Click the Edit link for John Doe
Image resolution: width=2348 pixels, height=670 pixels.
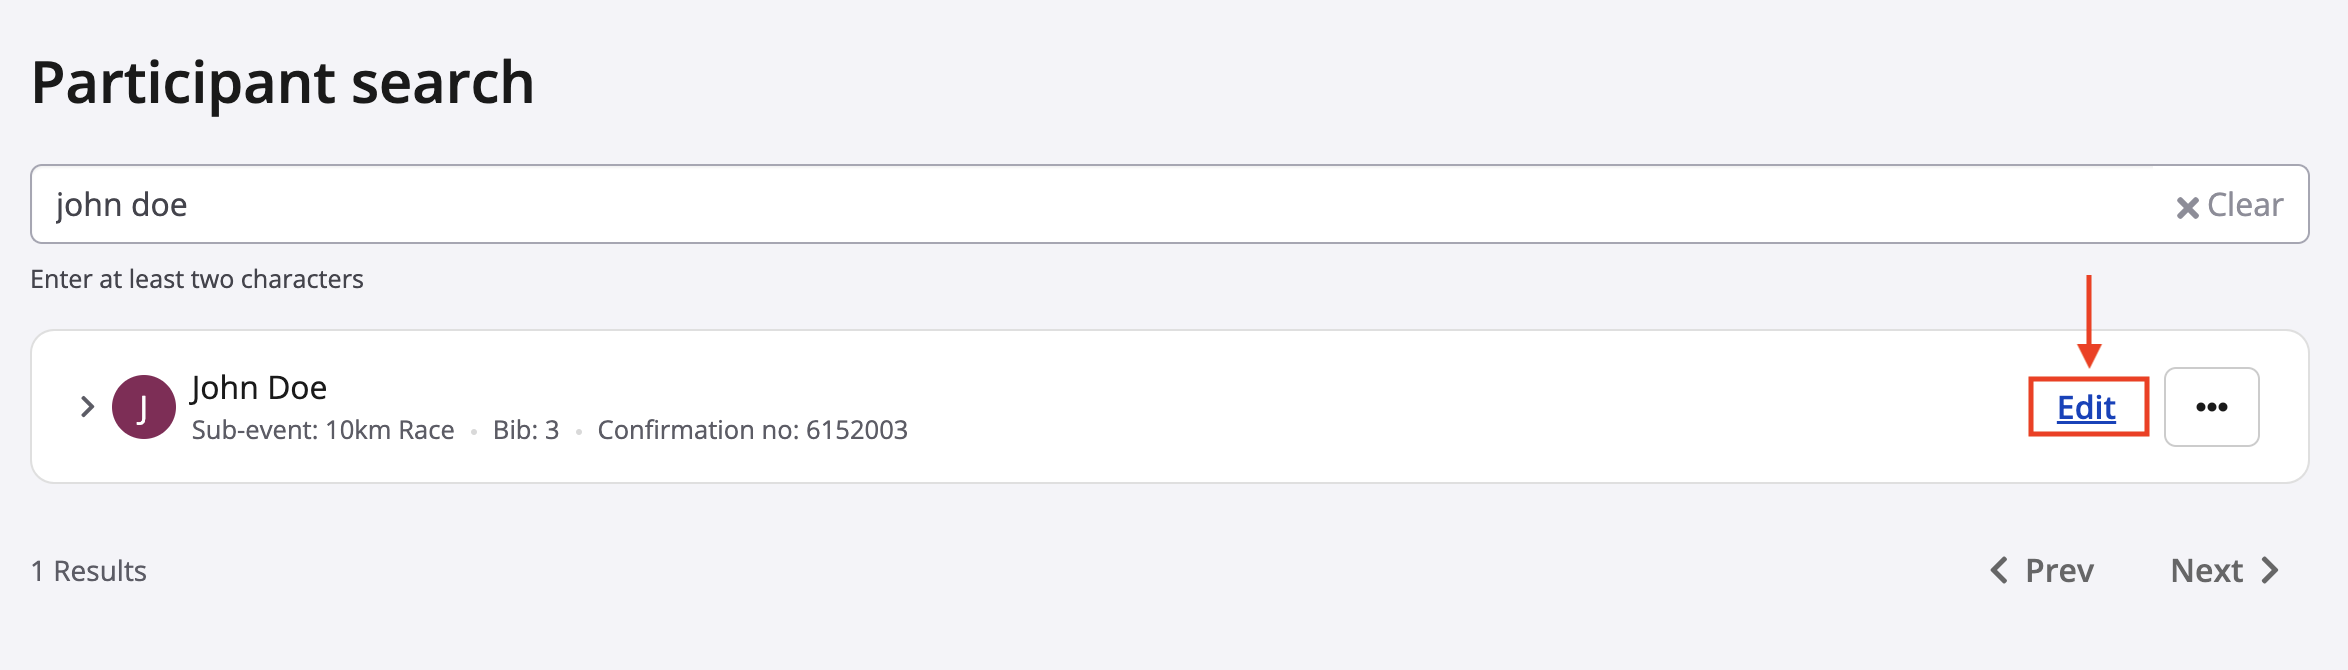(x=2086, y=408)
